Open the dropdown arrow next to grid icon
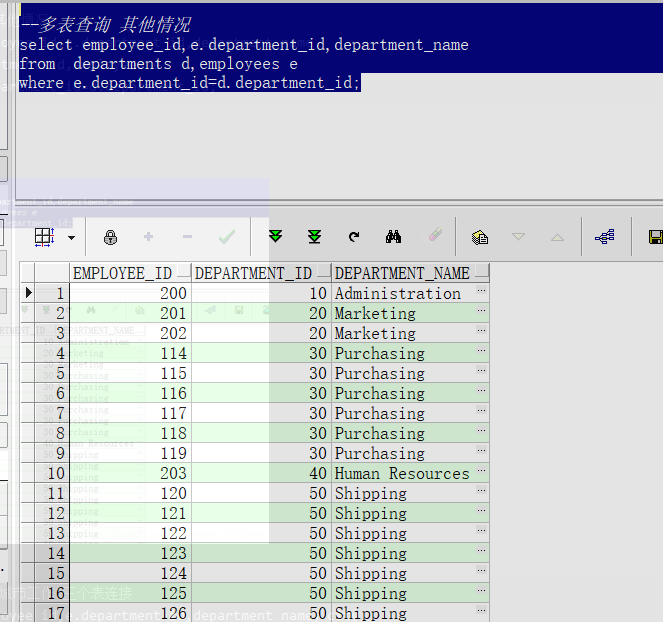Image resolution: width=663 pixels, height=622 pixels. (x=71, y=238)
